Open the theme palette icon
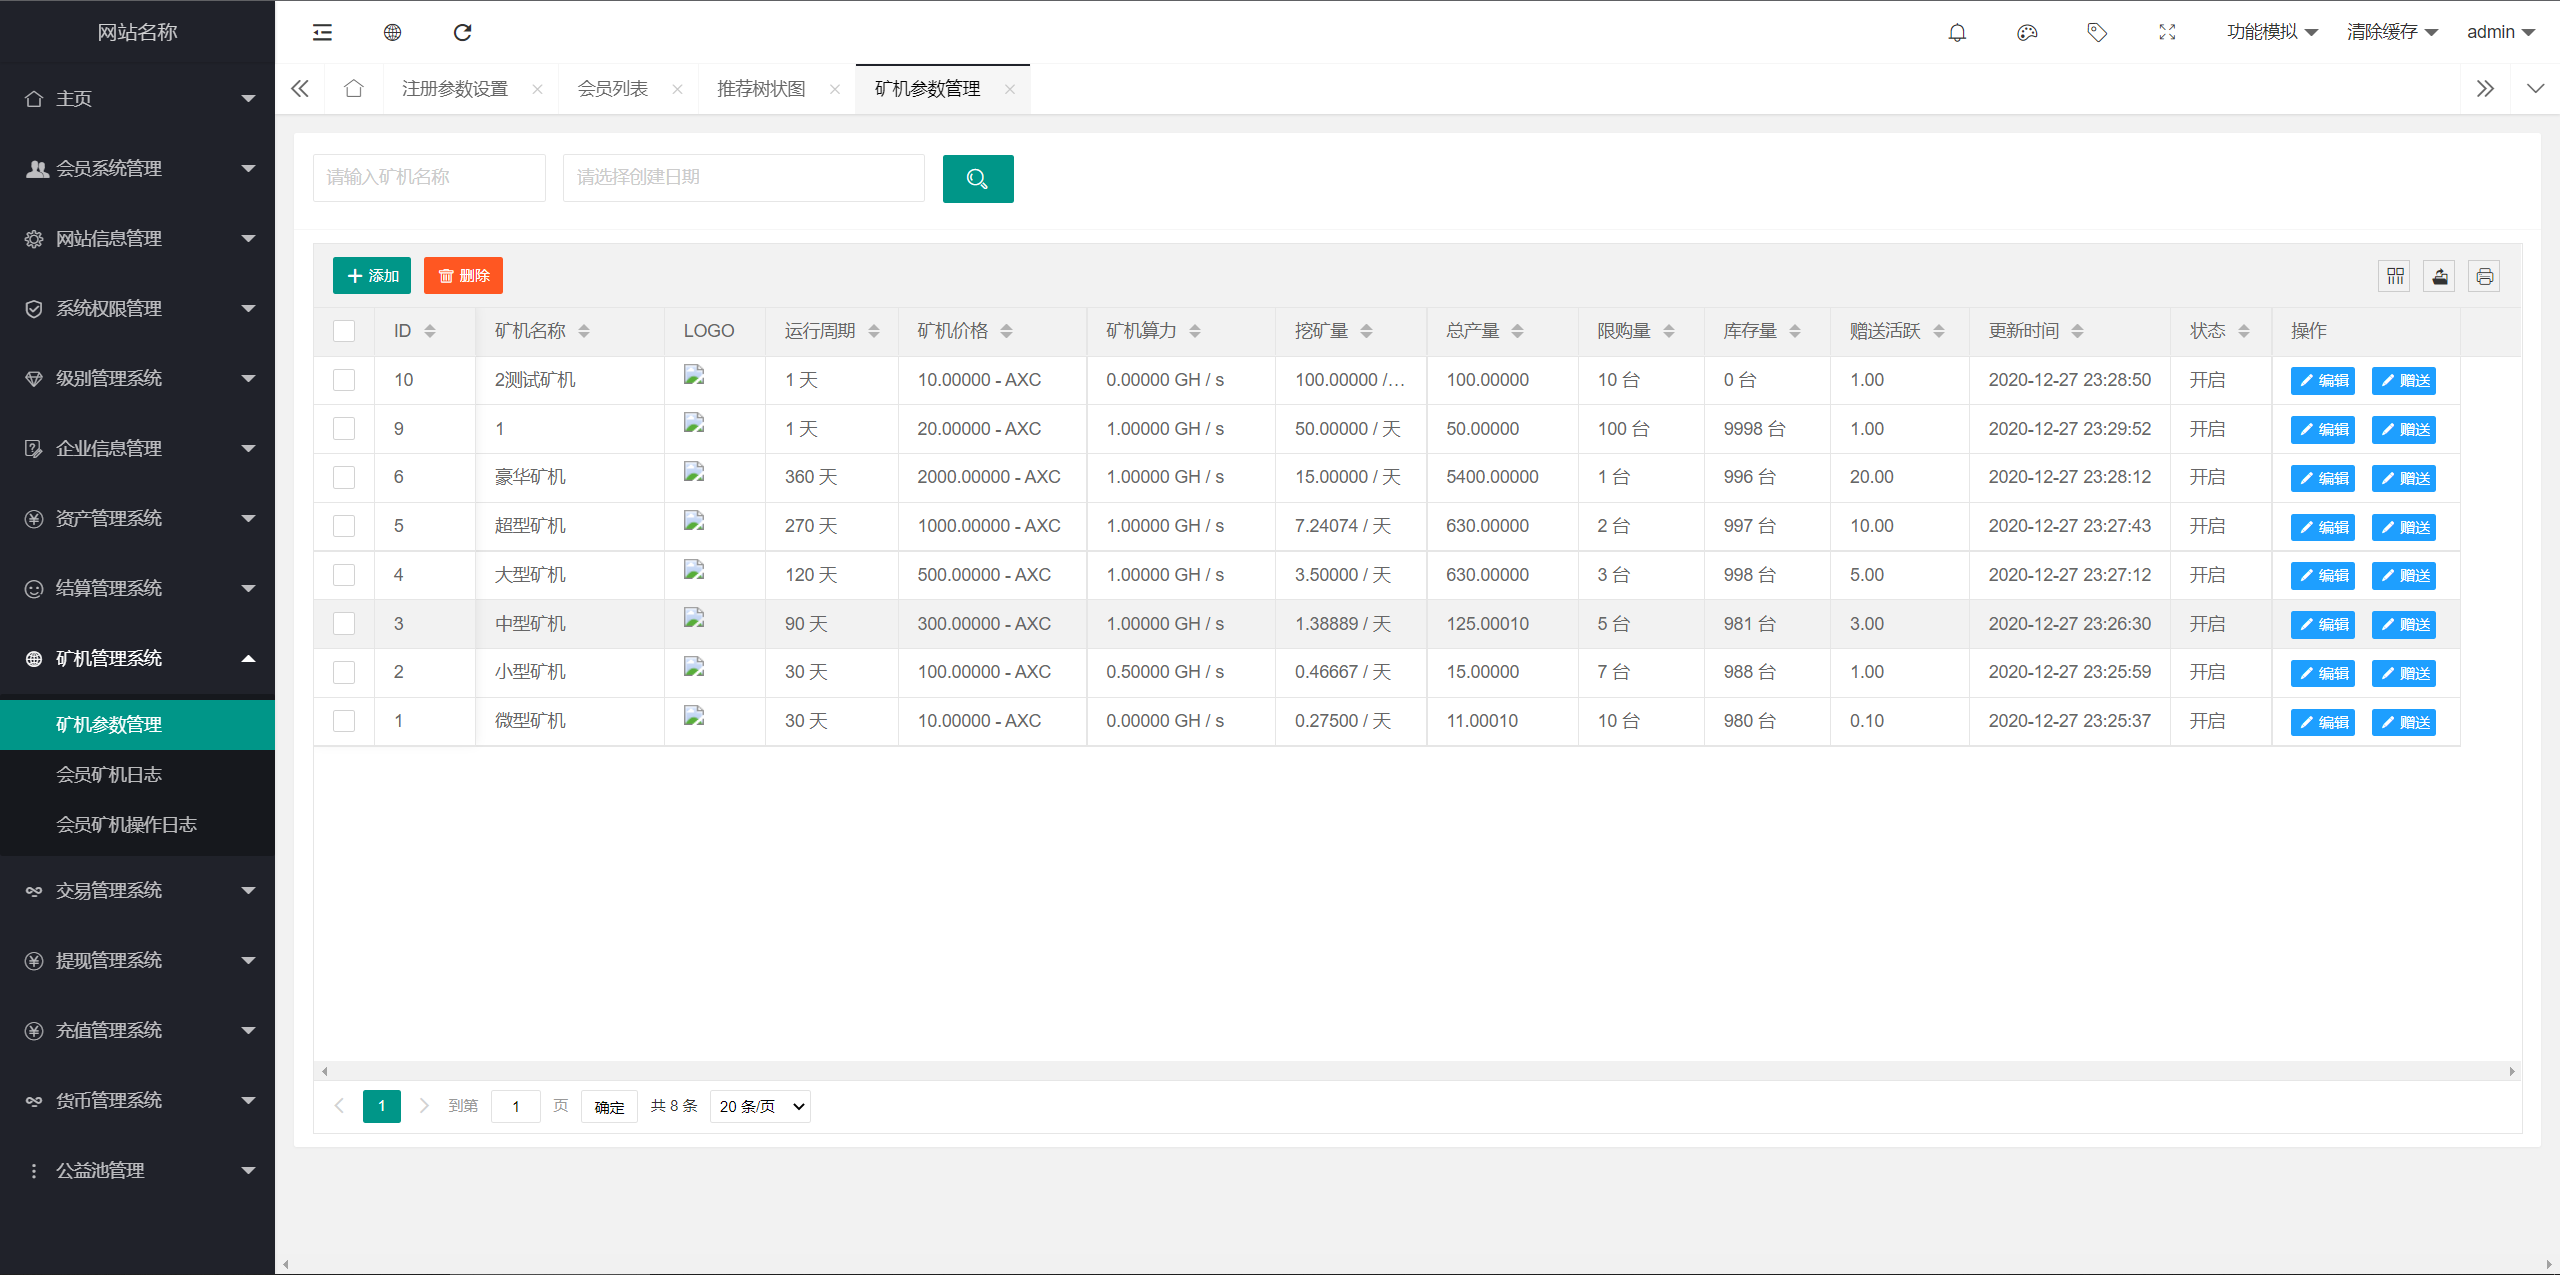This screenshot has width=2560, height=1275. pos(2027,33)
